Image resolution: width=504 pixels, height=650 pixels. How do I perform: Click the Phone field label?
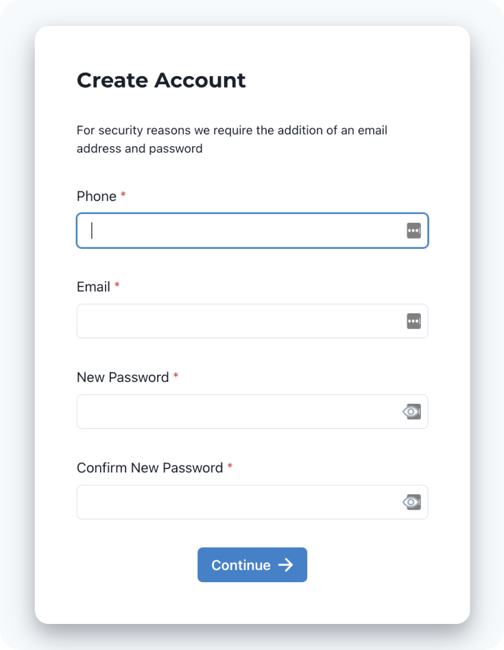[97, 196]
